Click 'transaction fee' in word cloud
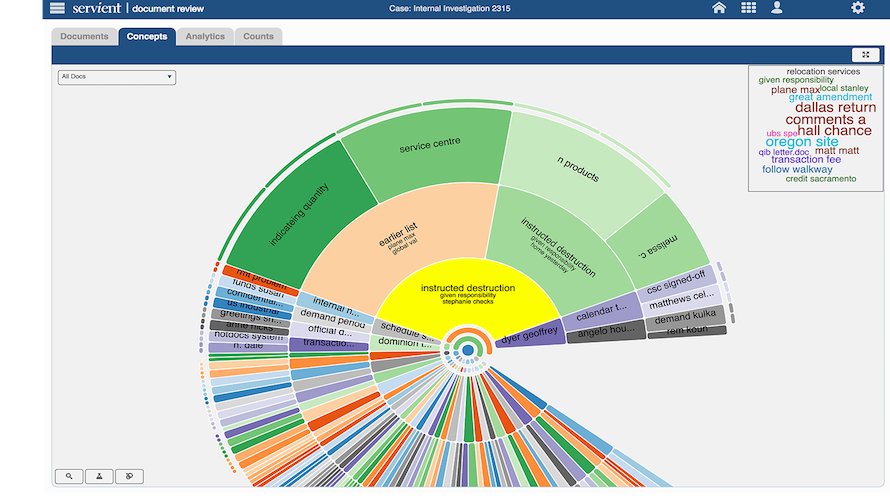Screen dimensions: 890x500 coord(806,159)
